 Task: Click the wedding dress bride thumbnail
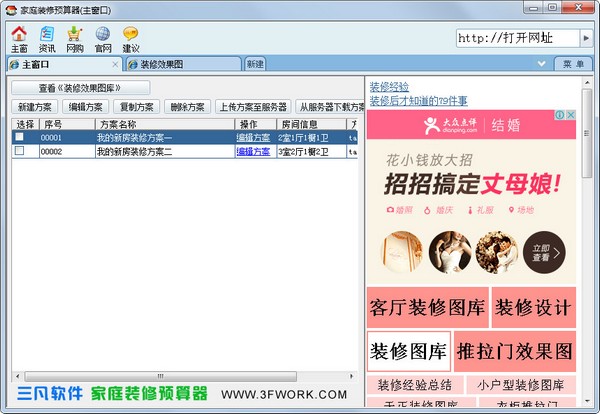(450, 252)
